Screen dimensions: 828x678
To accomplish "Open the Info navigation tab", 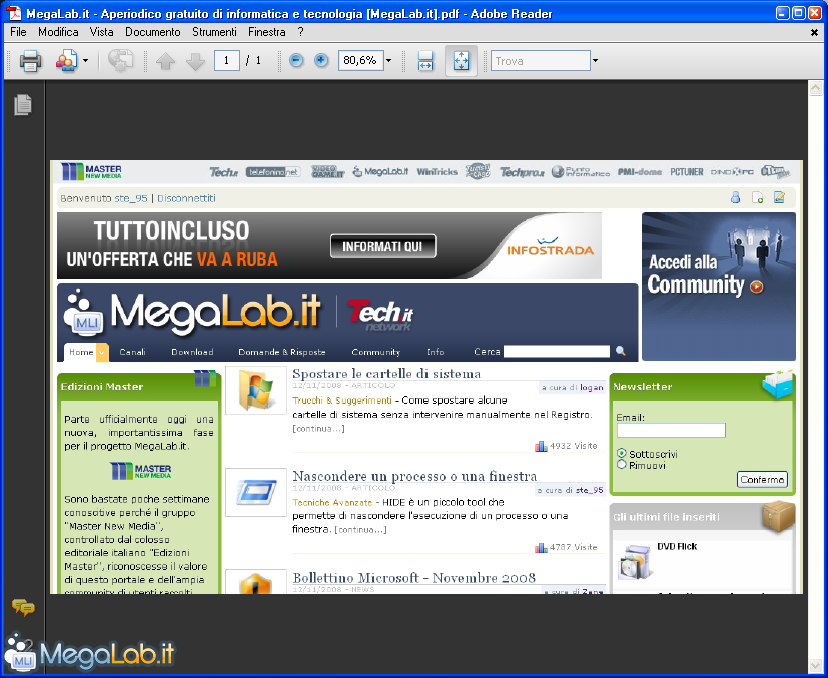I will click(435, 352).
